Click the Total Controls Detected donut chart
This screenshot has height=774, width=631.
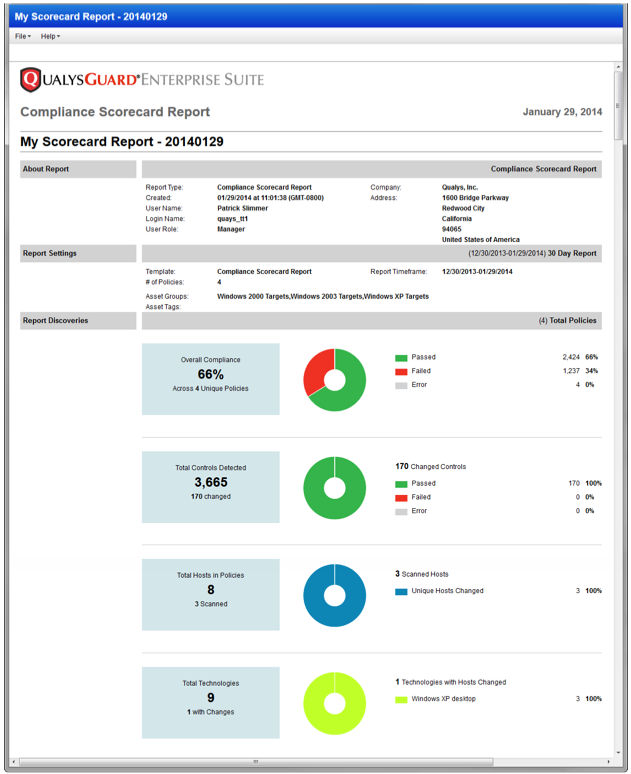(334, 488)
